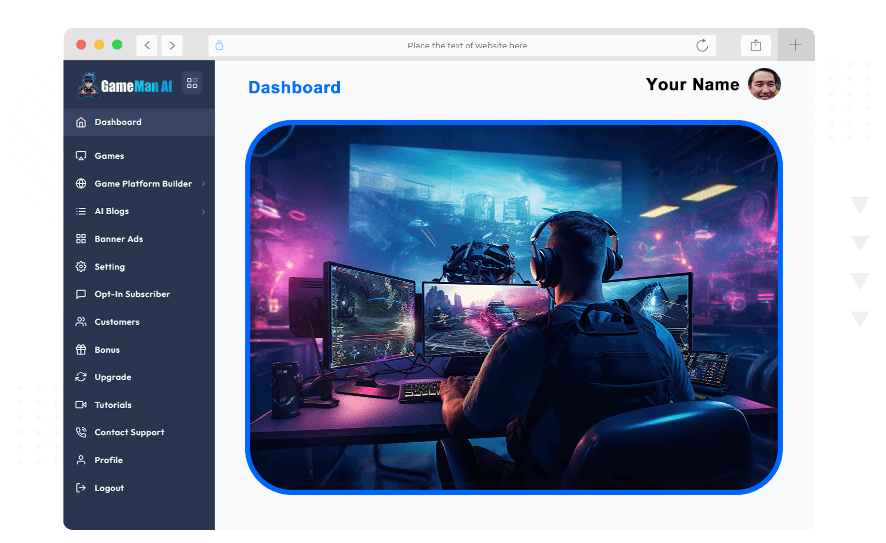The image size is (886, 543).
Task: Click the Bonus gift icon
Action: point(81,350)
